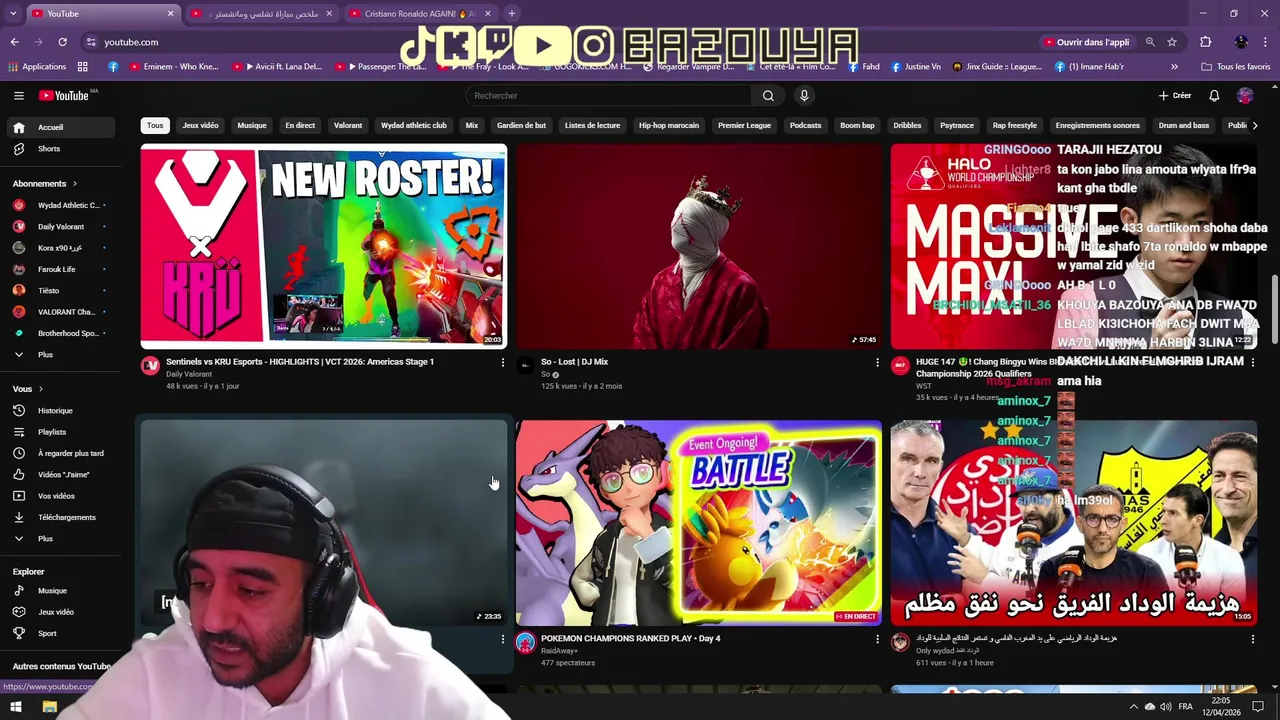Select the Valorant filter chip
This screenshot has height=720, width=1280.
(348, 125)
